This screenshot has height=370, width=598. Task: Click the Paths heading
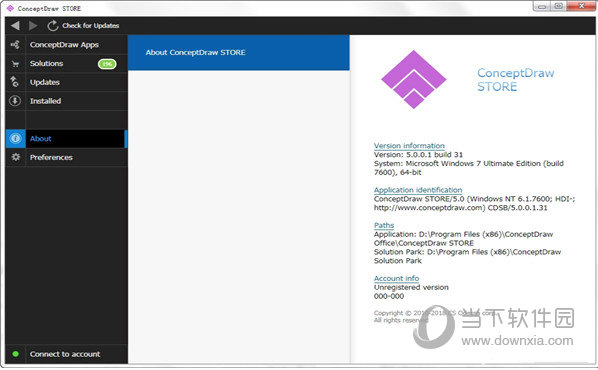384,225
